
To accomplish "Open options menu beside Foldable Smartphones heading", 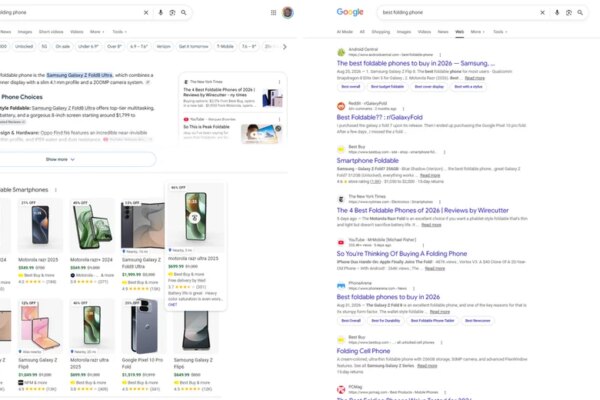I will 55,190.
